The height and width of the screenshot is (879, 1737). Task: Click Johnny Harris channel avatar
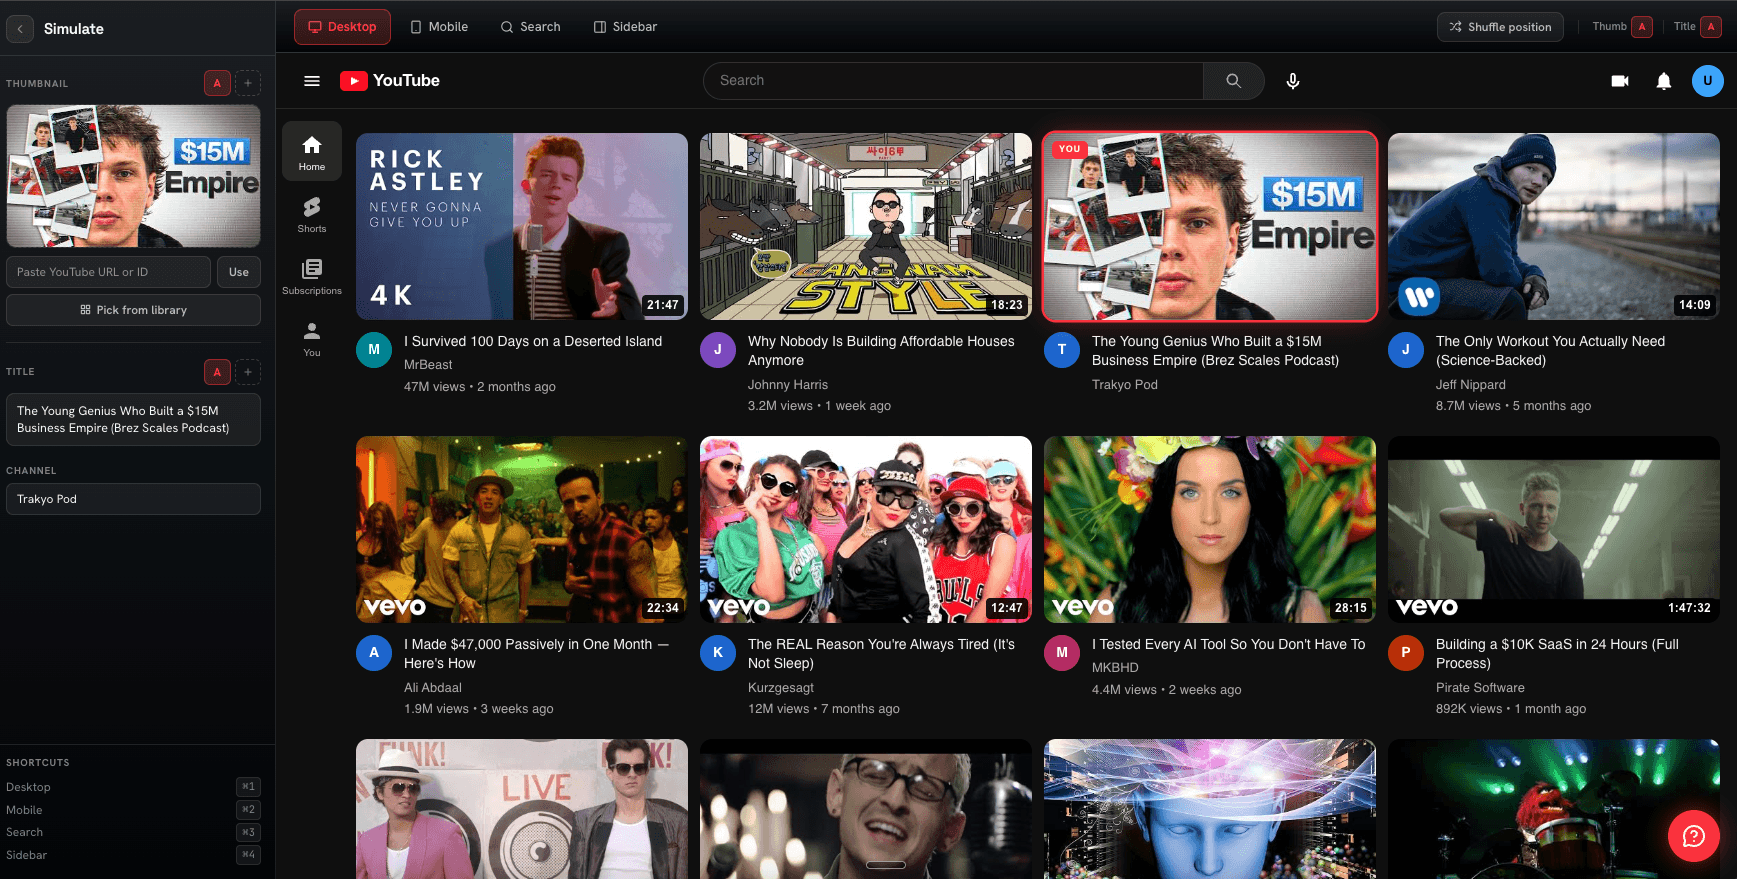coord(718,350)
